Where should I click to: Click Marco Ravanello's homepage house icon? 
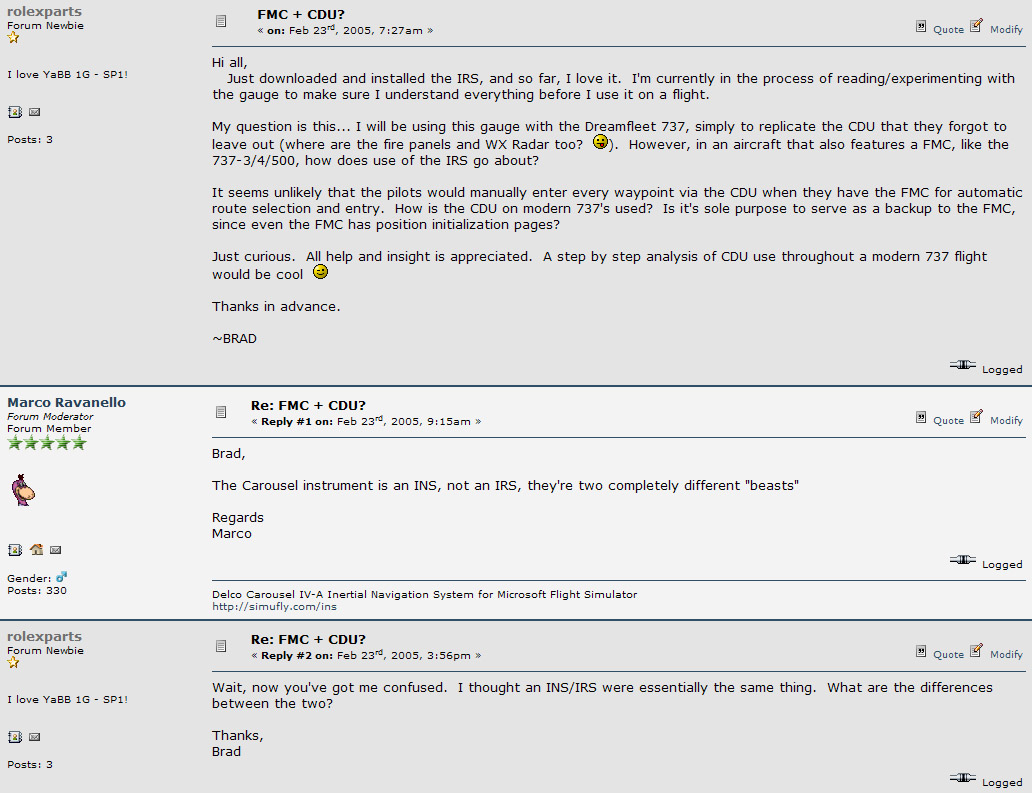coord(36,550)
